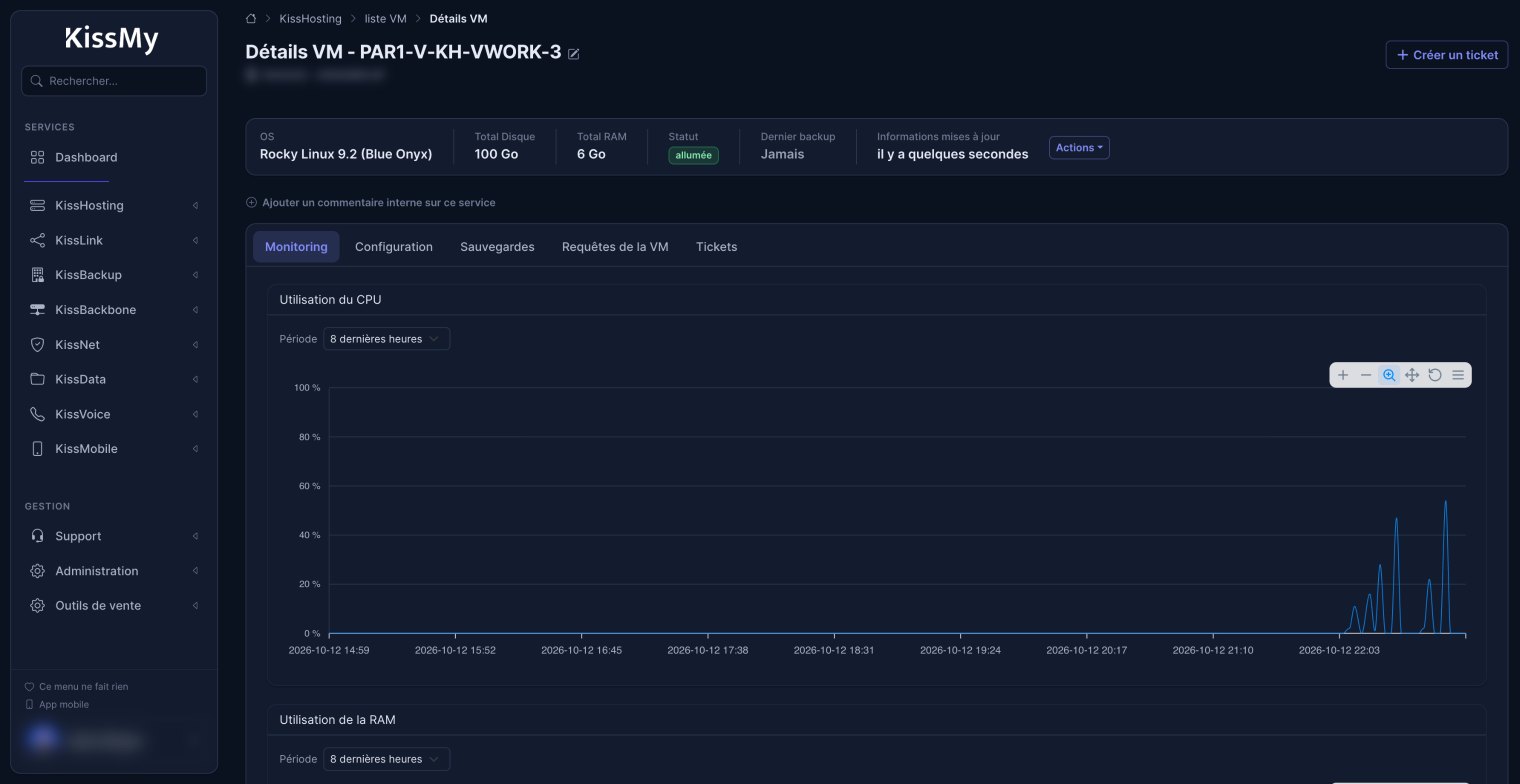Screen dimensions: 1520x784
Task: Click the KissHosting server icon
Action: (38, 205)
